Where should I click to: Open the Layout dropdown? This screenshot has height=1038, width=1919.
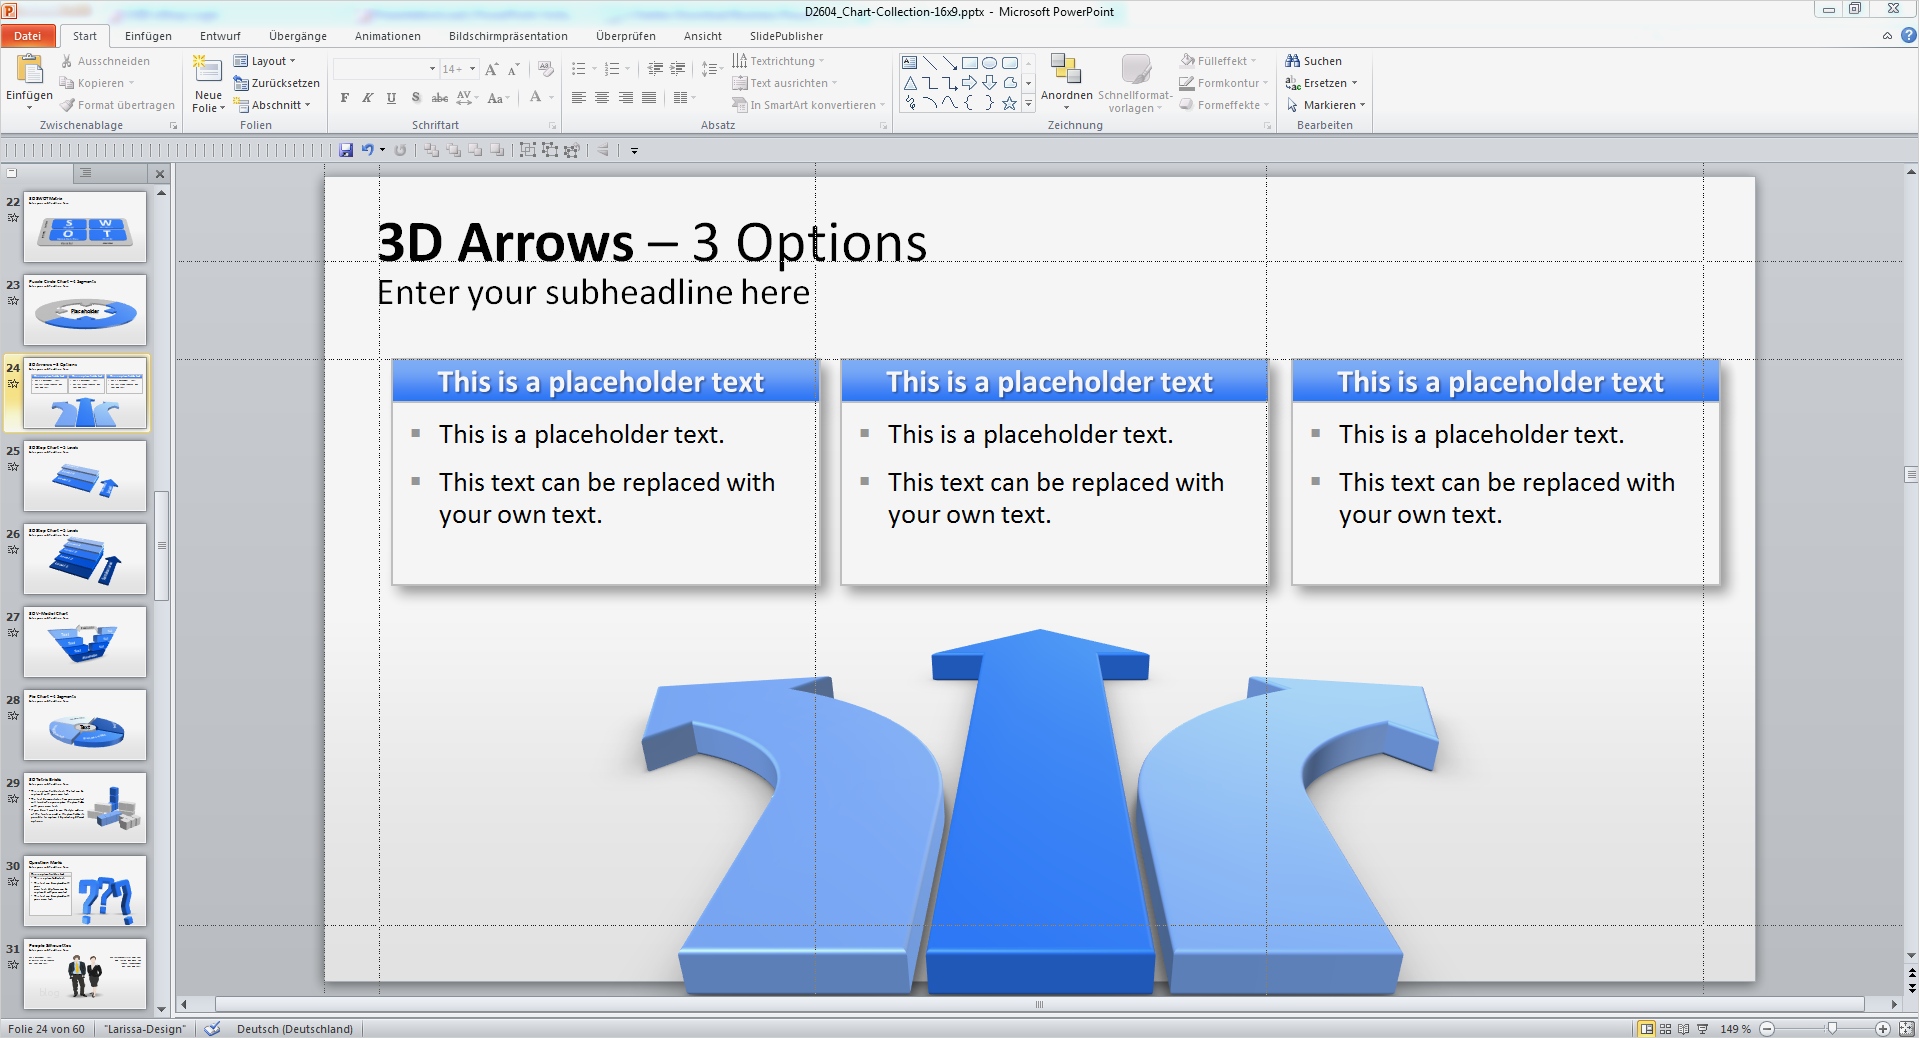coord(265,61)
